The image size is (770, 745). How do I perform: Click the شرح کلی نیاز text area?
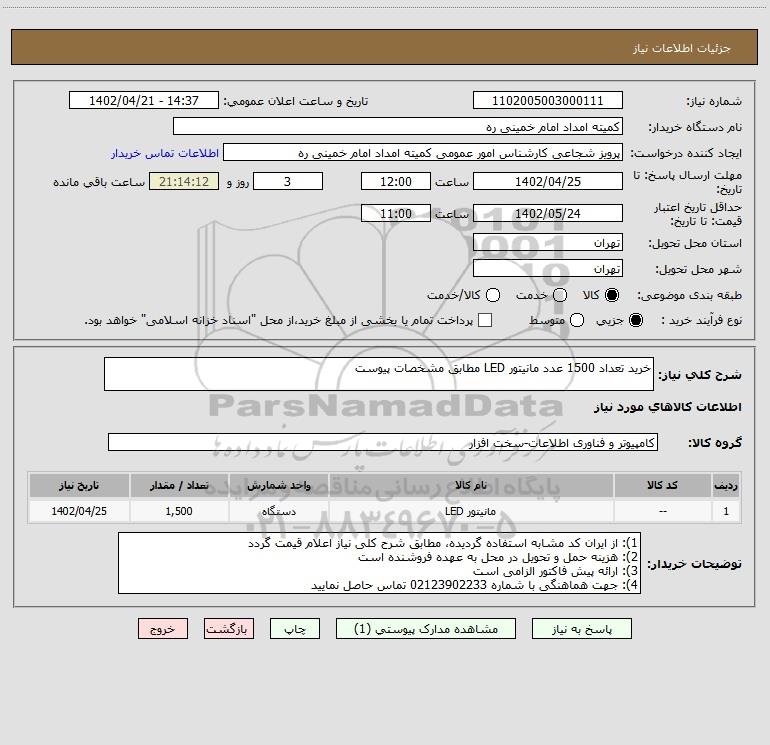[x=379, y=374]
